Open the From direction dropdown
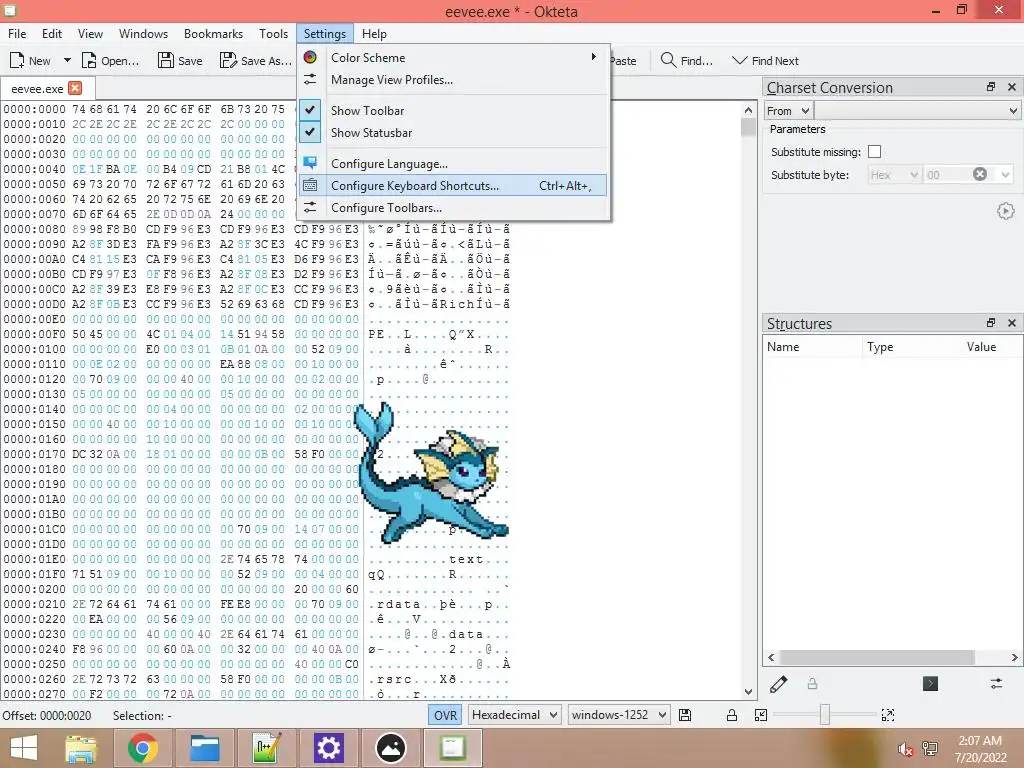This screenshot has width=1024, height=768. pyautogui.click(x=789, y=110)
